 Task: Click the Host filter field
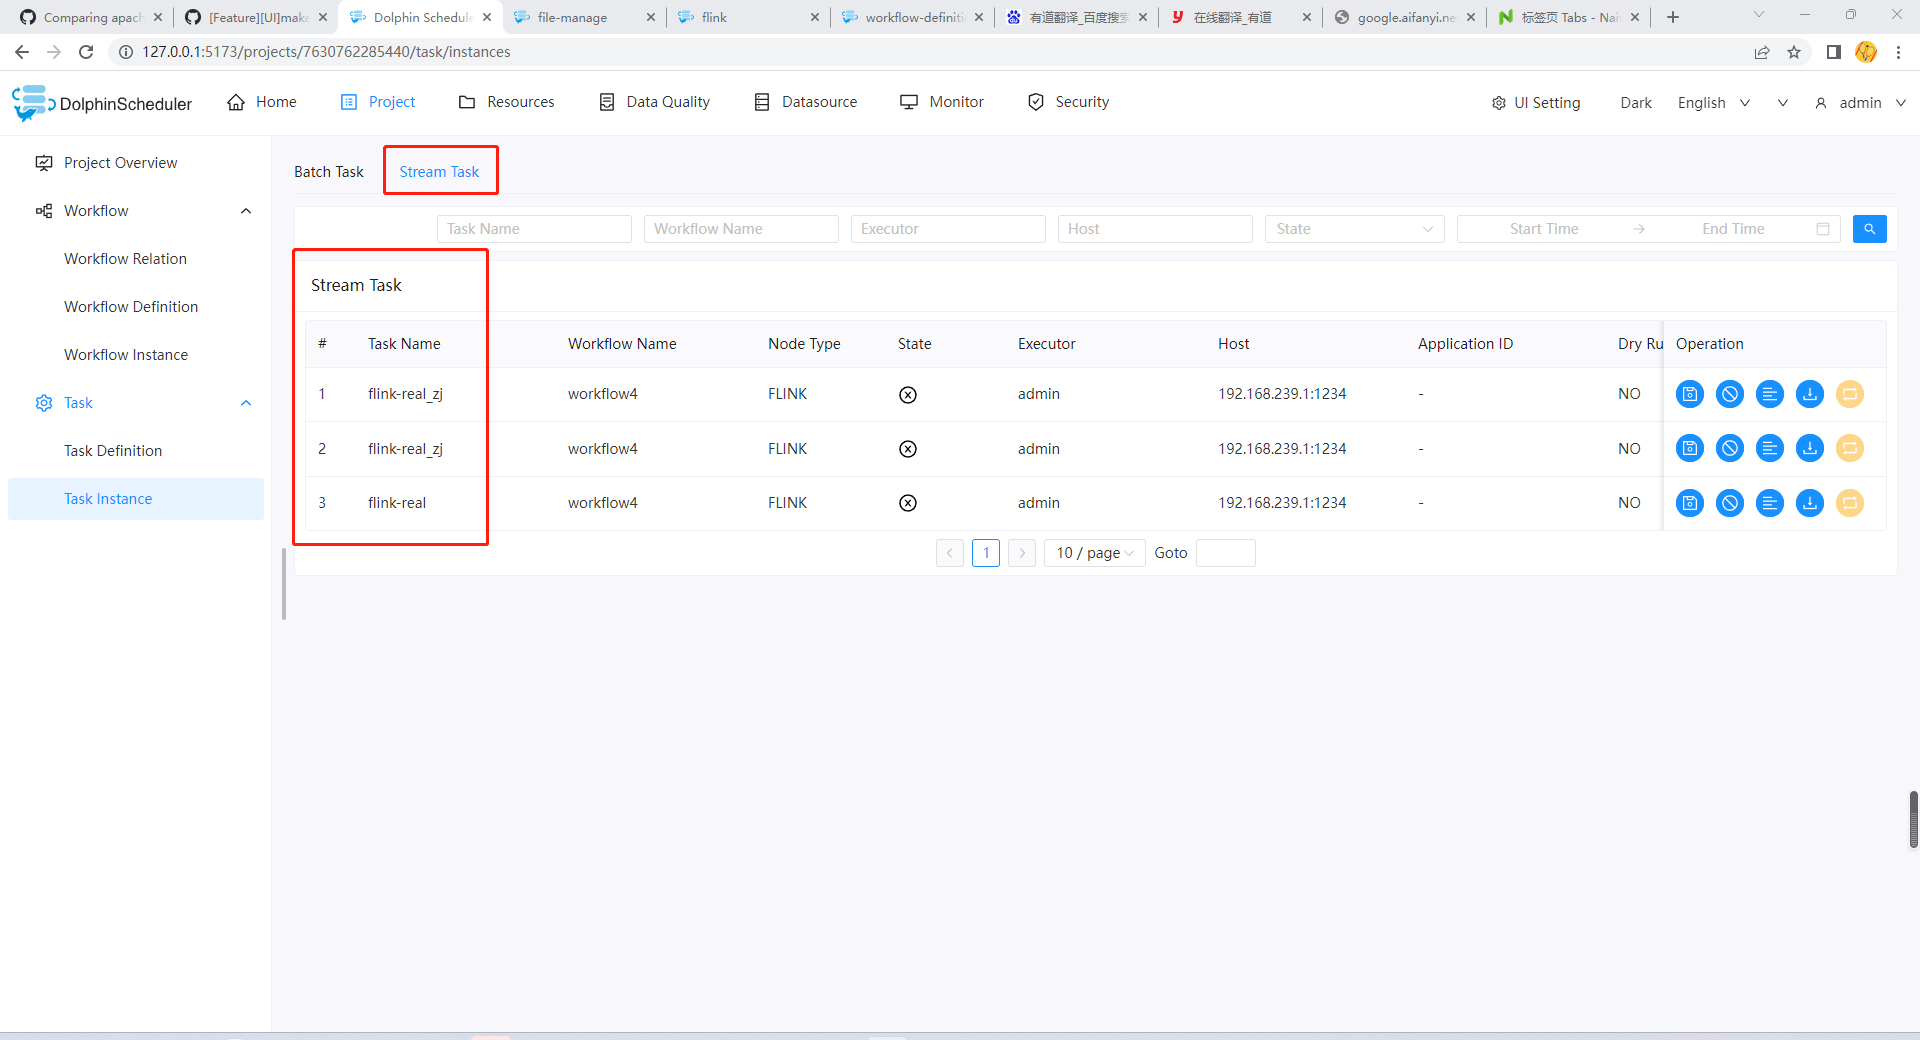click(1155, 229)
